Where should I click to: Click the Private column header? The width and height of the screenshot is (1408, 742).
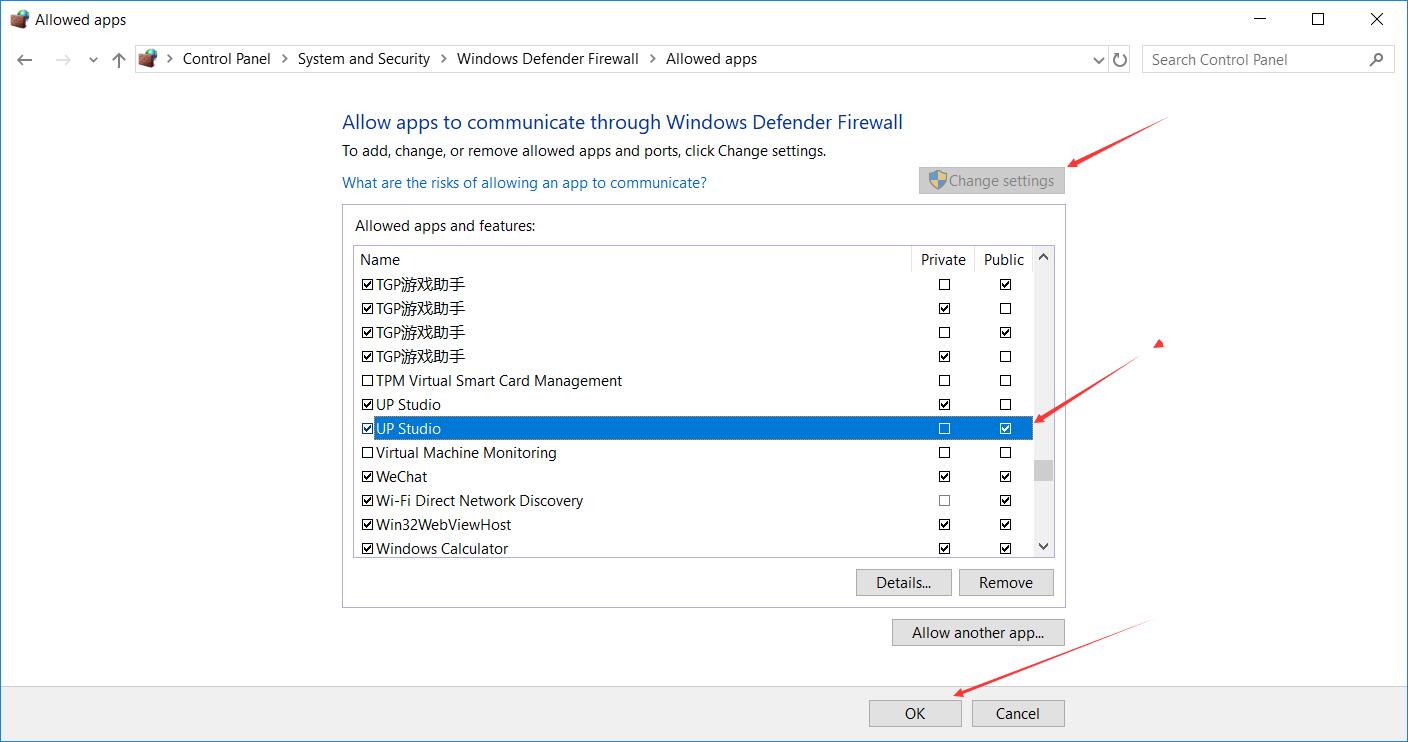(943, 259)
